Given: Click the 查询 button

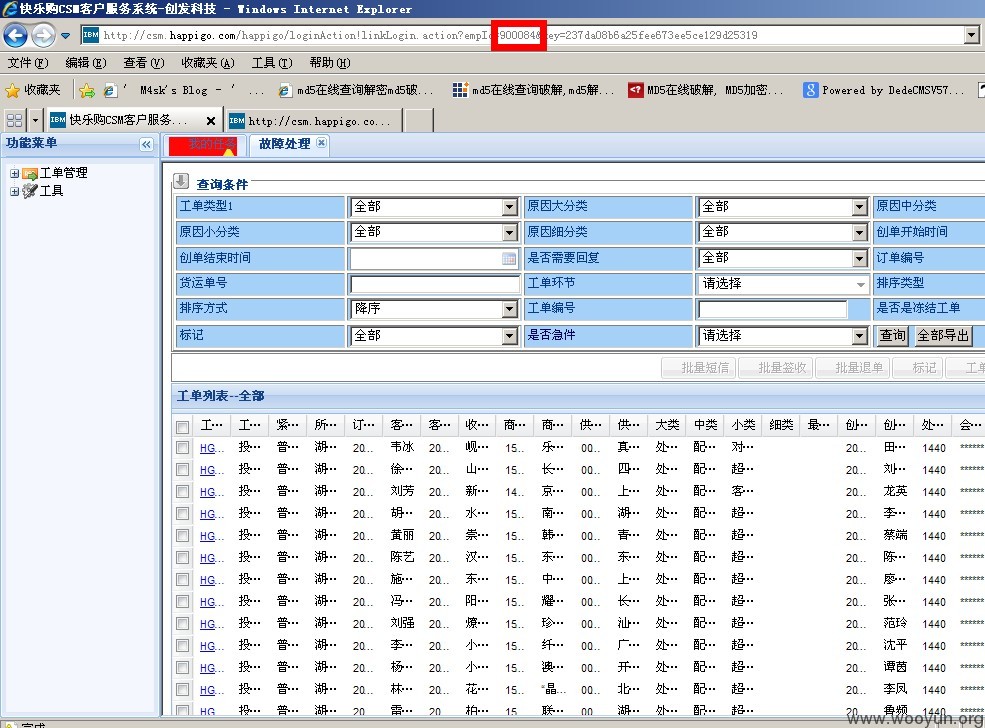Looking at the screenshot, I should pyautogui.click(x=892, y=335).
